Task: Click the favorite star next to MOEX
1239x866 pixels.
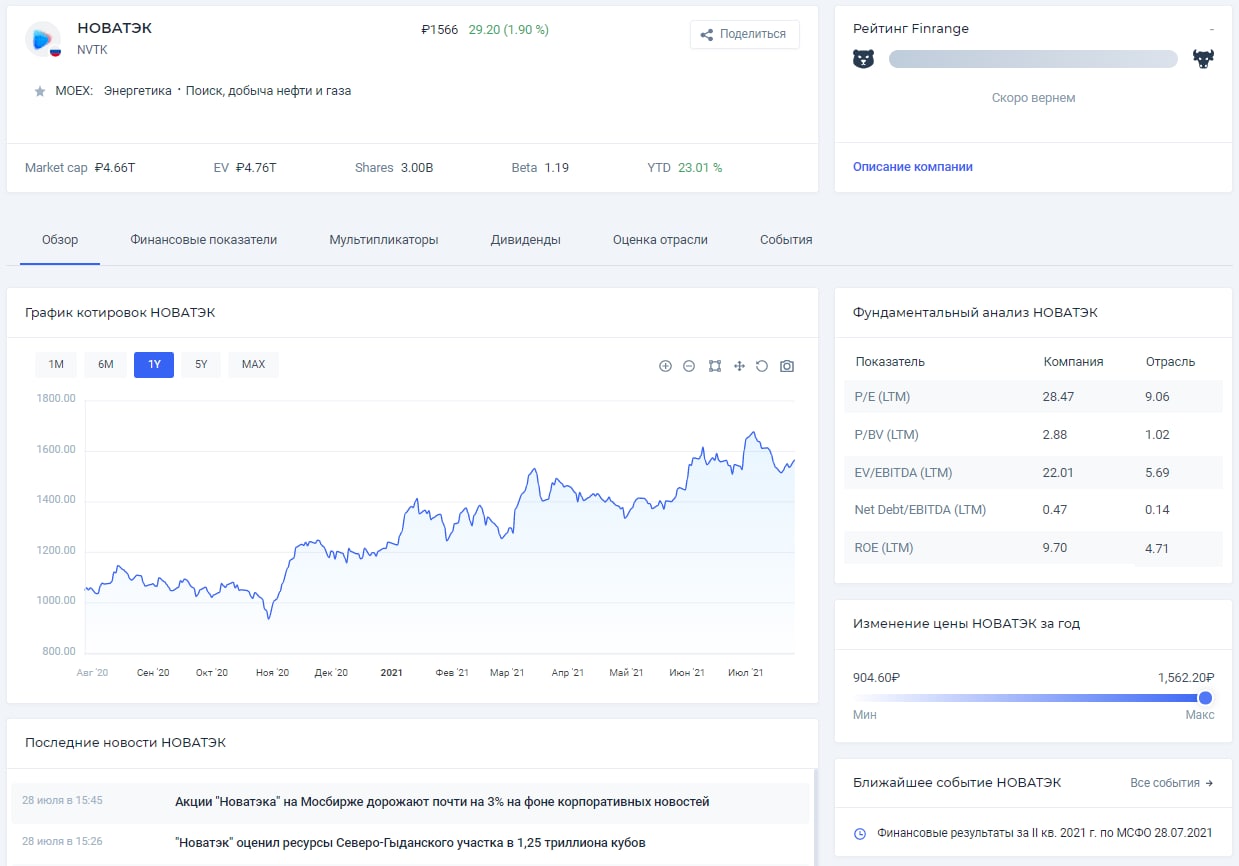Action: [40, 91]
